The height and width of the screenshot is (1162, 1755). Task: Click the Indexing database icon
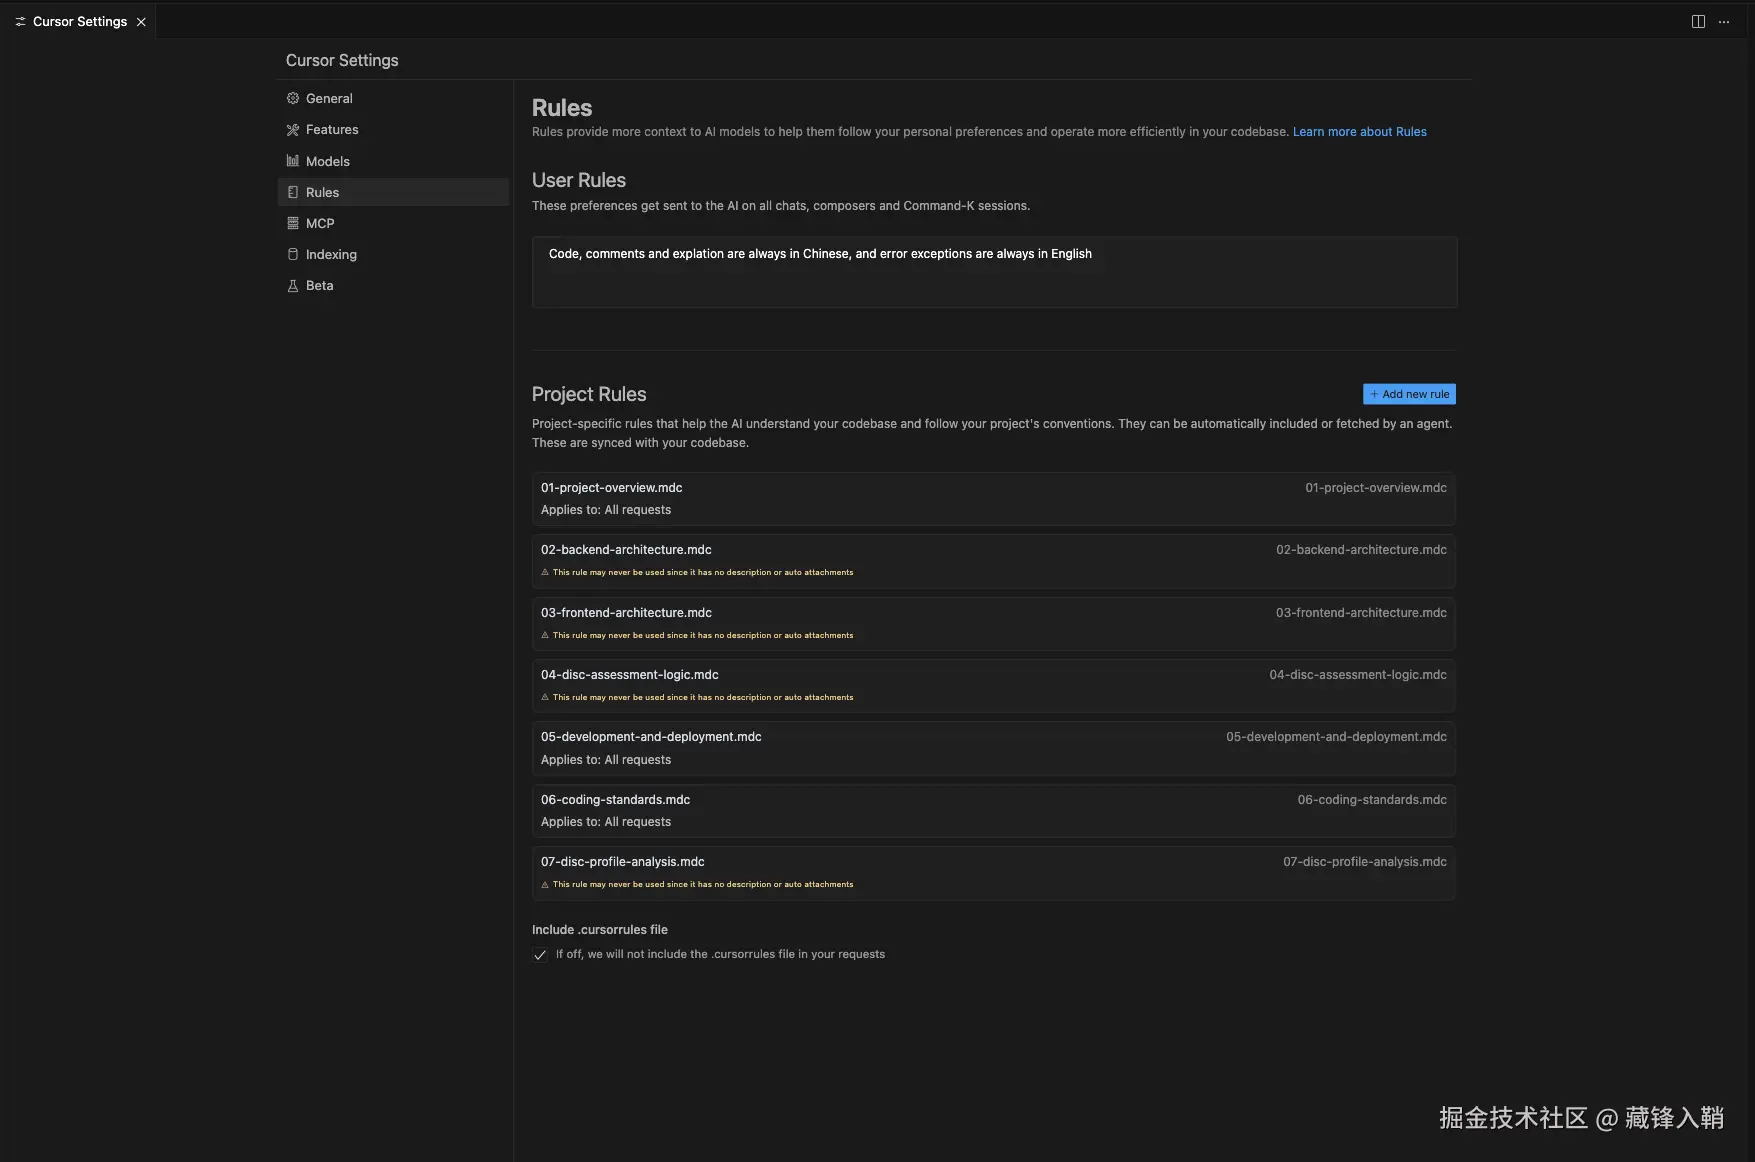tap(293, 254)
